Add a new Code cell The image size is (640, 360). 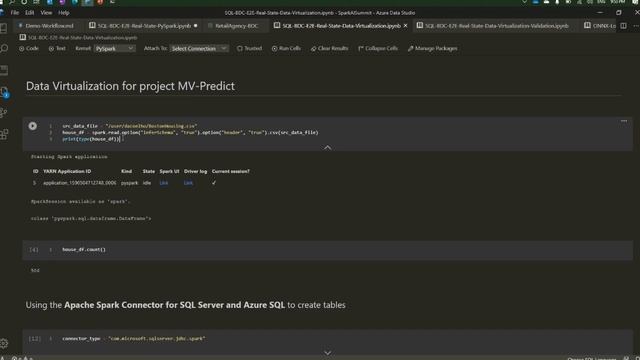pos(29,48)
